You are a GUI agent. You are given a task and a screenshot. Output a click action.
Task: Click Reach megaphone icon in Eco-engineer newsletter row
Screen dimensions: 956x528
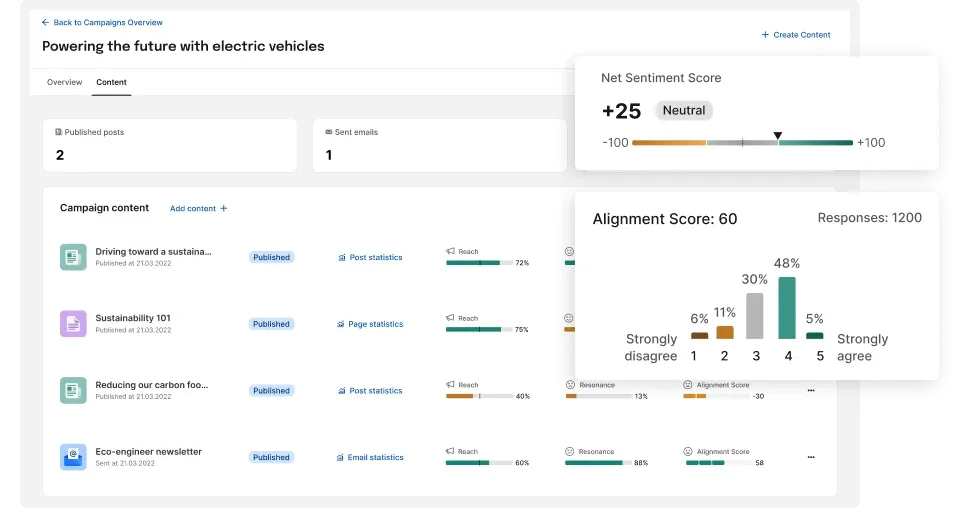pyautogui.click(x=450, y=451)
